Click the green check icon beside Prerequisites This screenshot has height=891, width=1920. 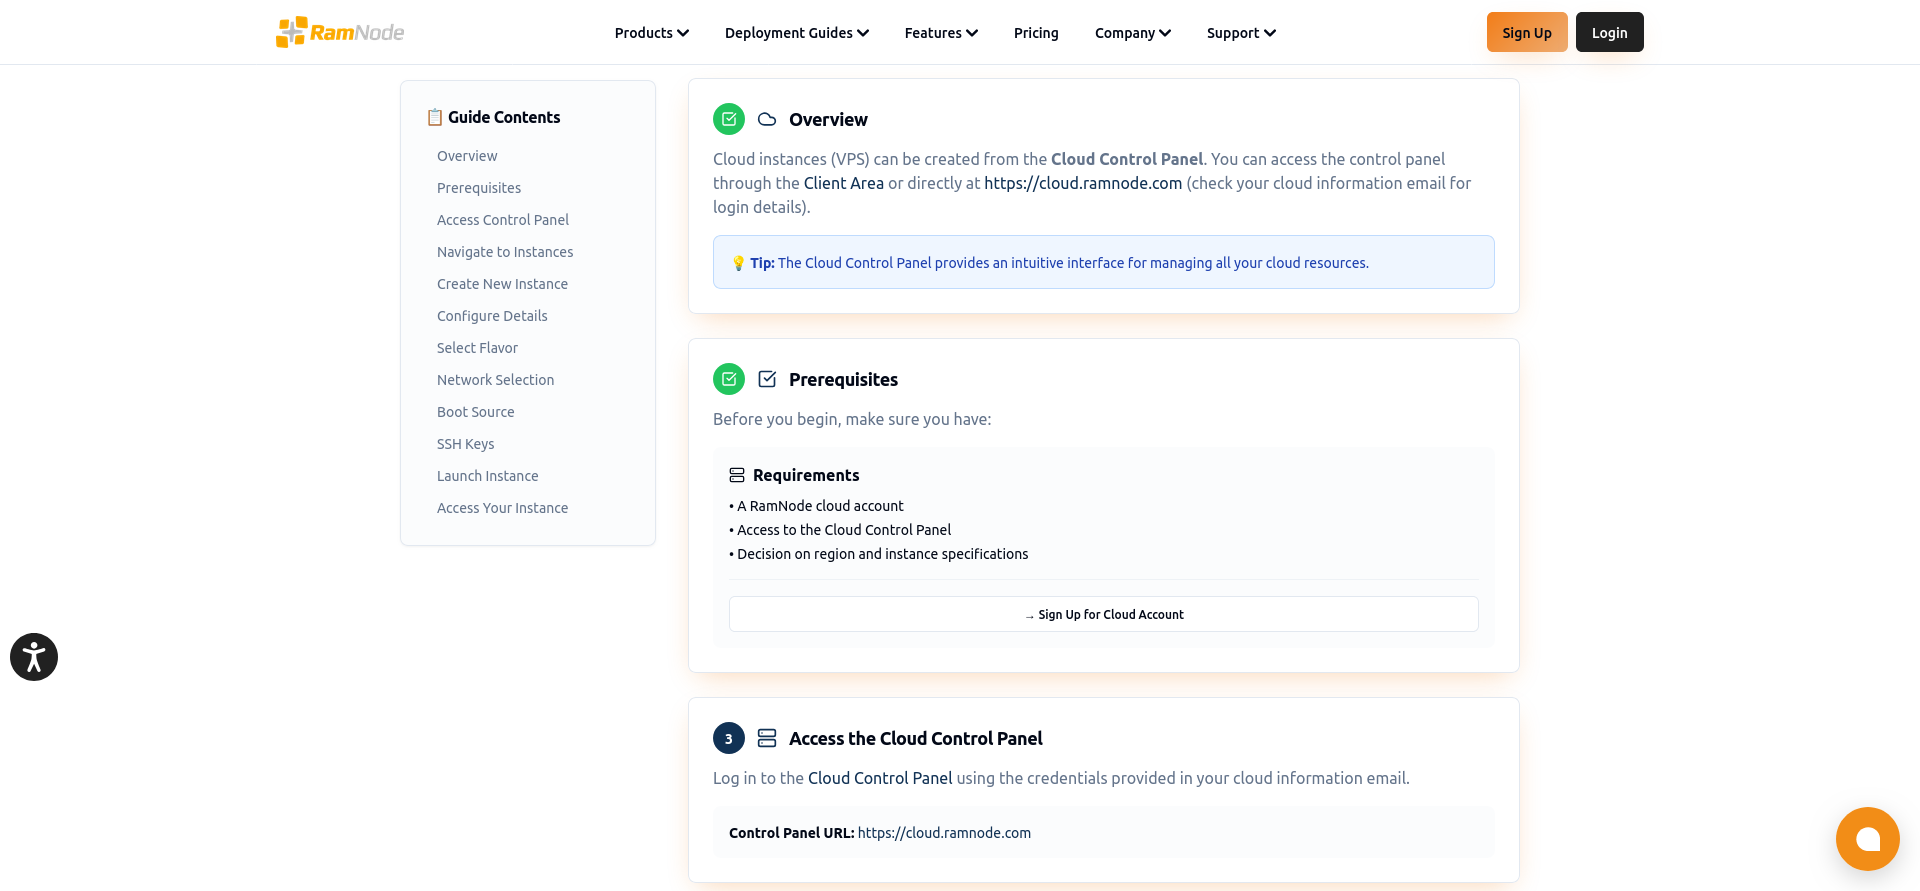pos(729,379)
